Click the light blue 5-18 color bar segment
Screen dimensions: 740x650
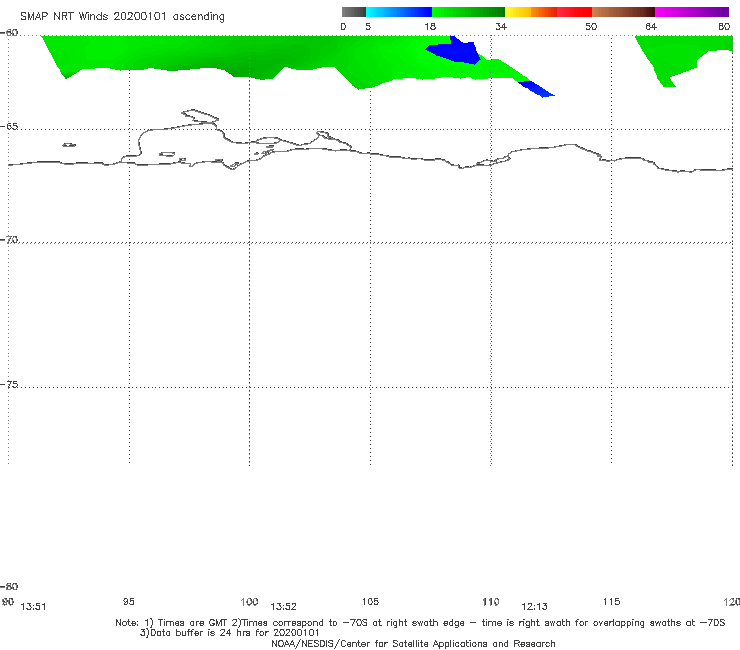(x=399, y=12)
